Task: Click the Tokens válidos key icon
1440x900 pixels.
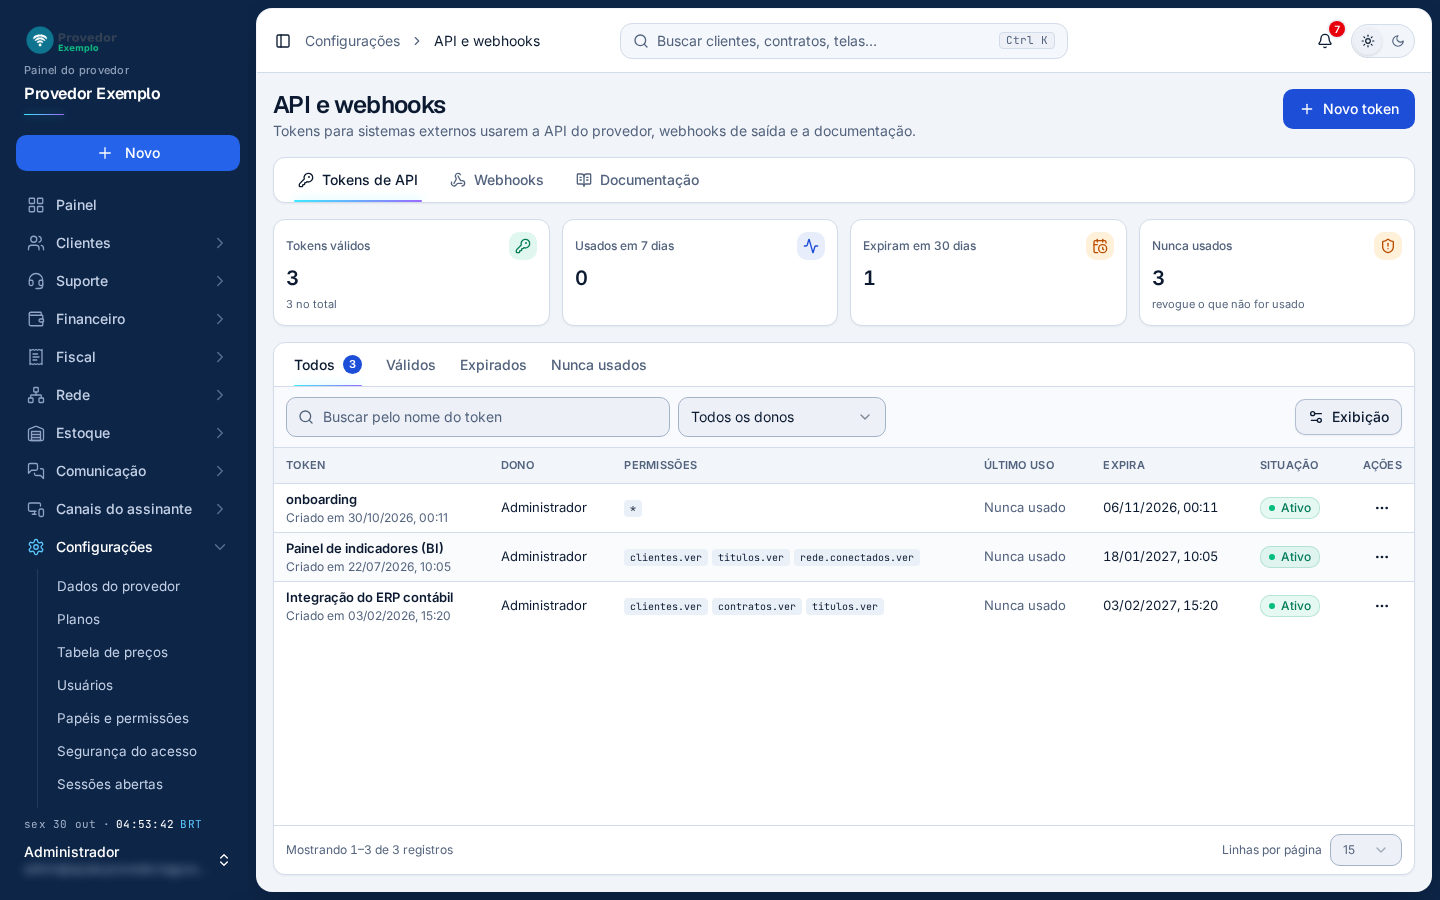Action: (523, 246)
